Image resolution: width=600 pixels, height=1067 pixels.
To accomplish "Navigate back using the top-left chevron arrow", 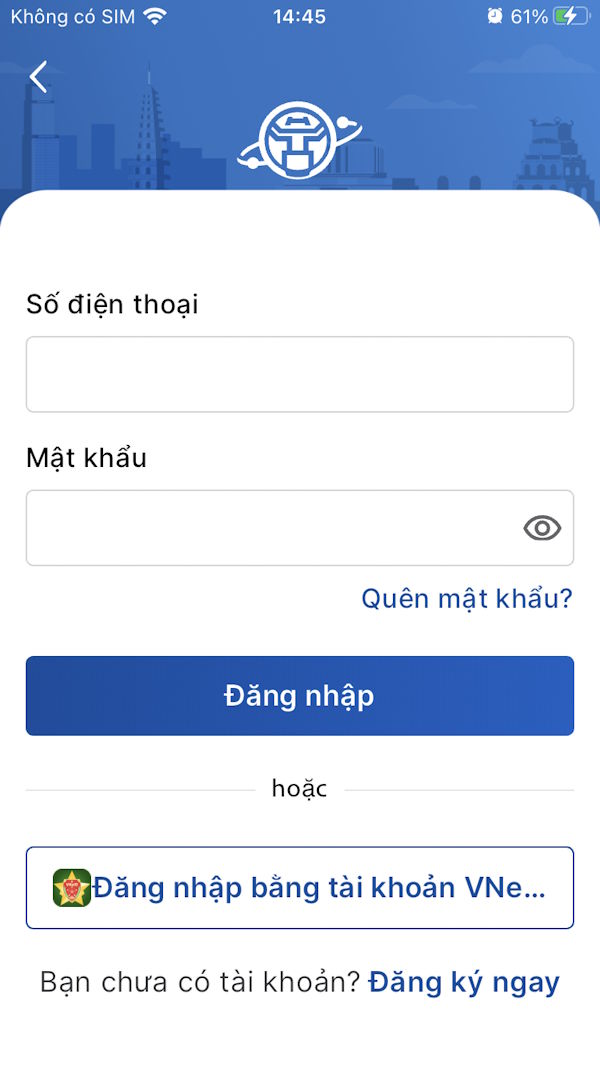I will (38, 76).
